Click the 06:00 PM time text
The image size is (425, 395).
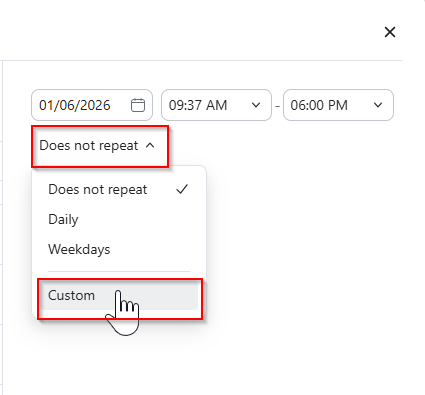click(x=319, y=105)
